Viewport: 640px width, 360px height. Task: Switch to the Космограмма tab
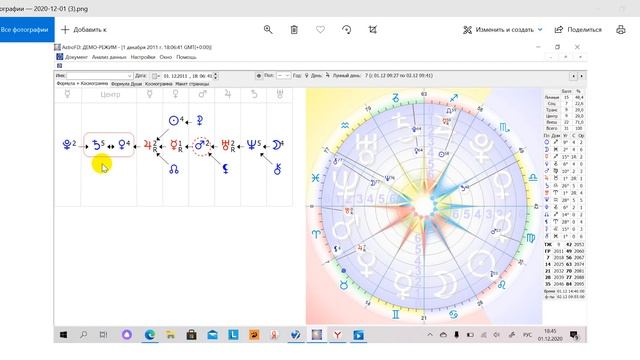pyautogui.click(x=158, y=84)
